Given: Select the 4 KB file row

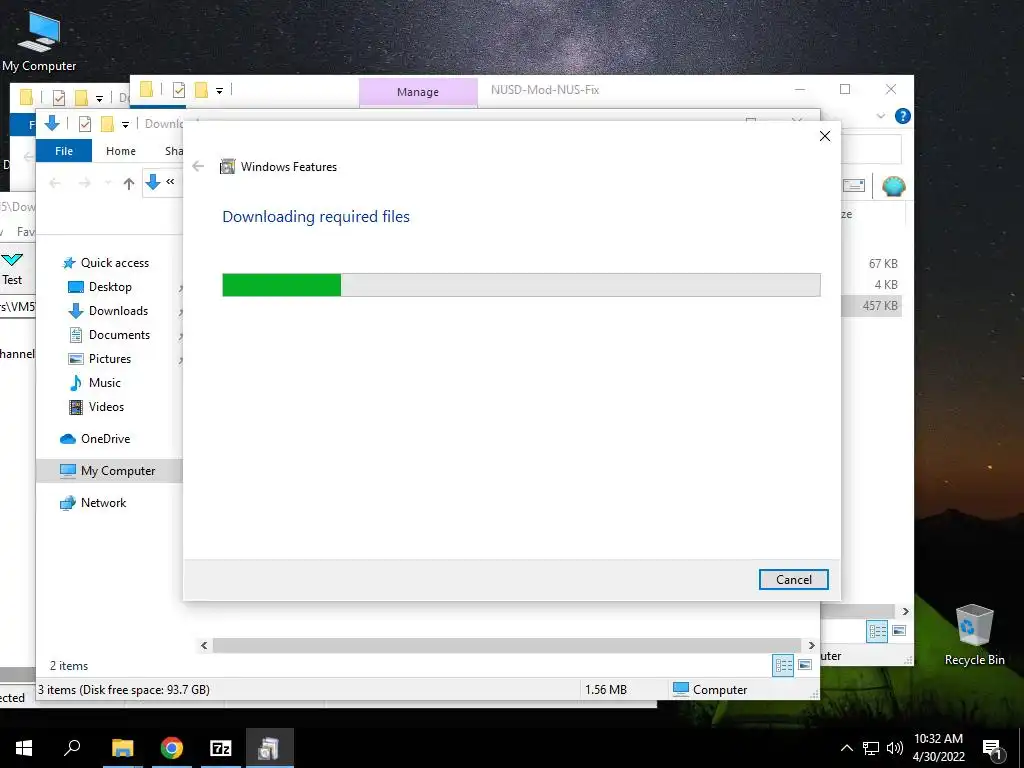Looking at the screenshot, I should (x=872, y=285).
